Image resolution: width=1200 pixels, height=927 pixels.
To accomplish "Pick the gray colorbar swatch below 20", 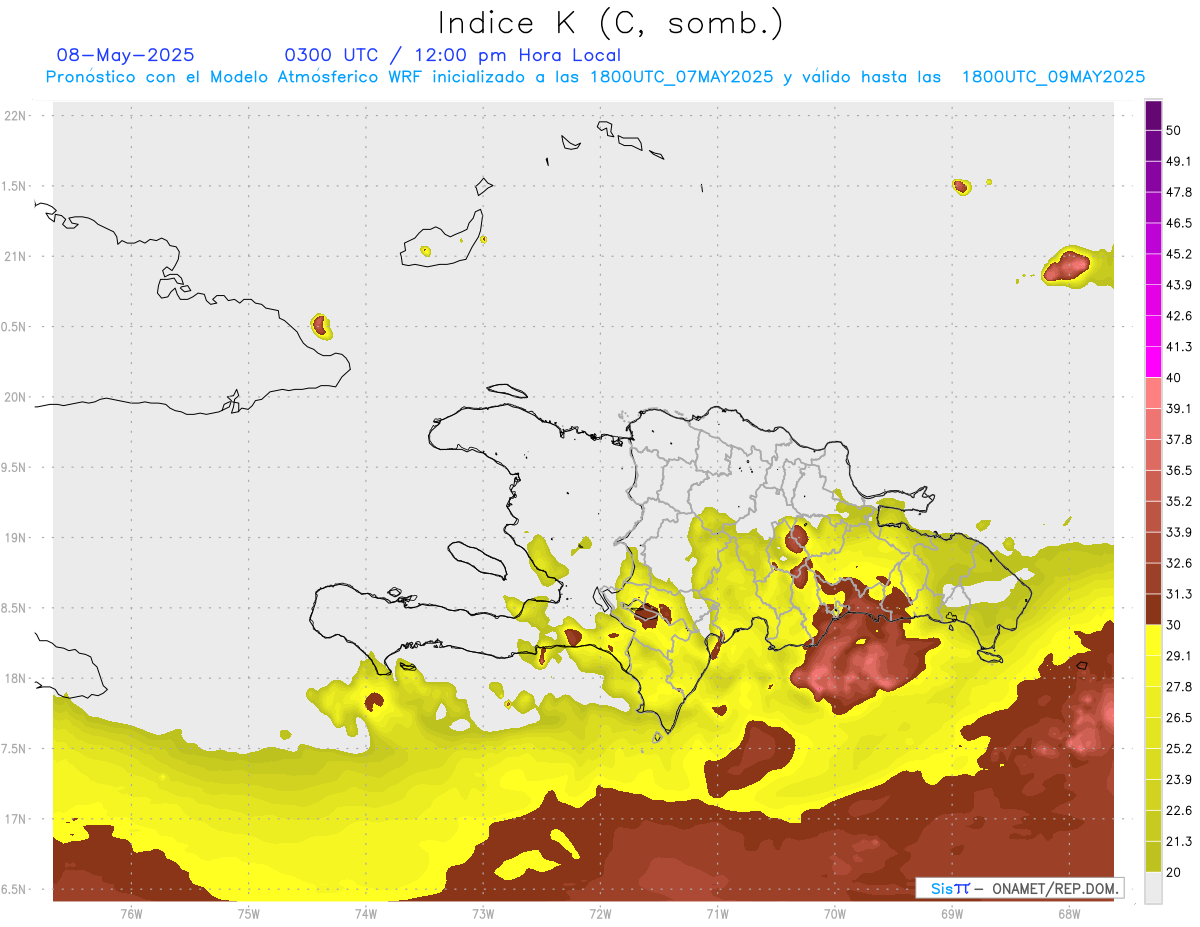I will [1153, 888].
